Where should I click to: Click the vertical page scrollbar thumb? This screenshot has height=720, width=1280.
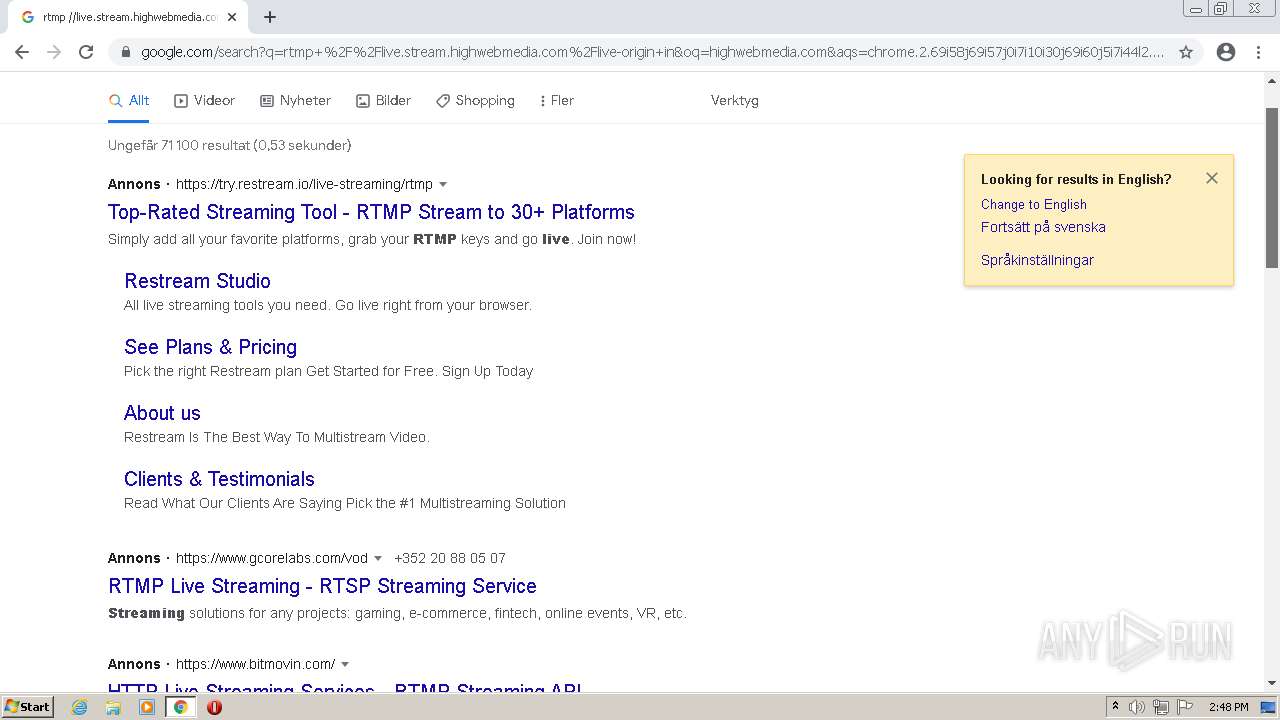point(1272,187)
